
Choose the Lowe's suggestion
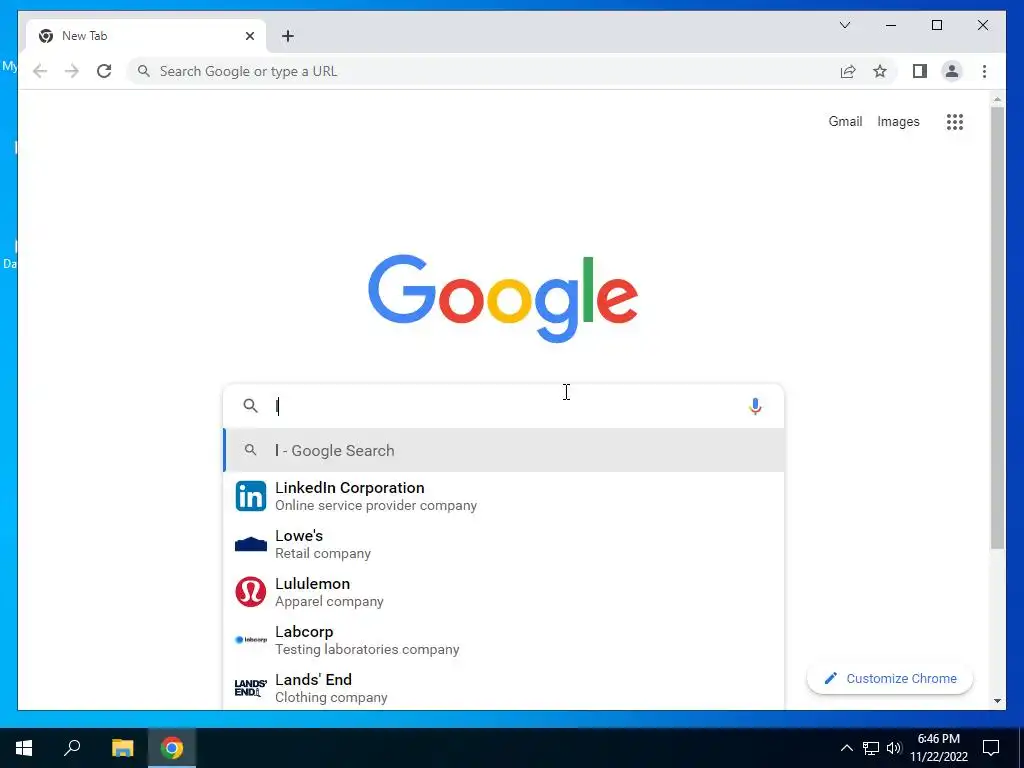[504, 544]
